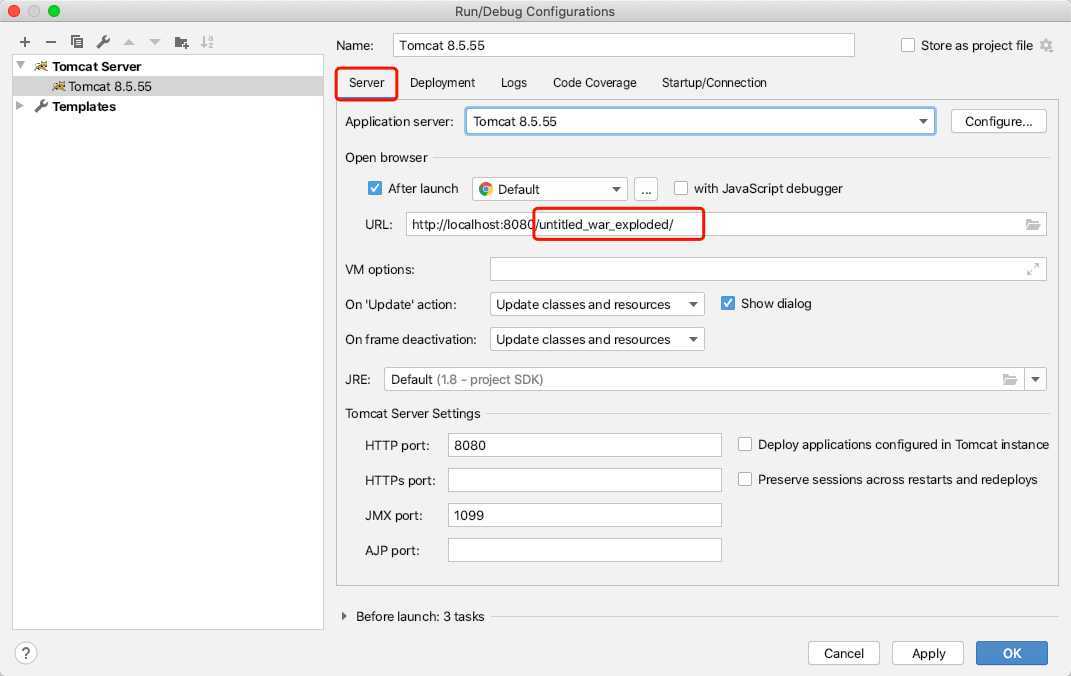1071x676 pixels.
Task: Select the Tomcat Server tree item
Action: [x=168, y=66]
